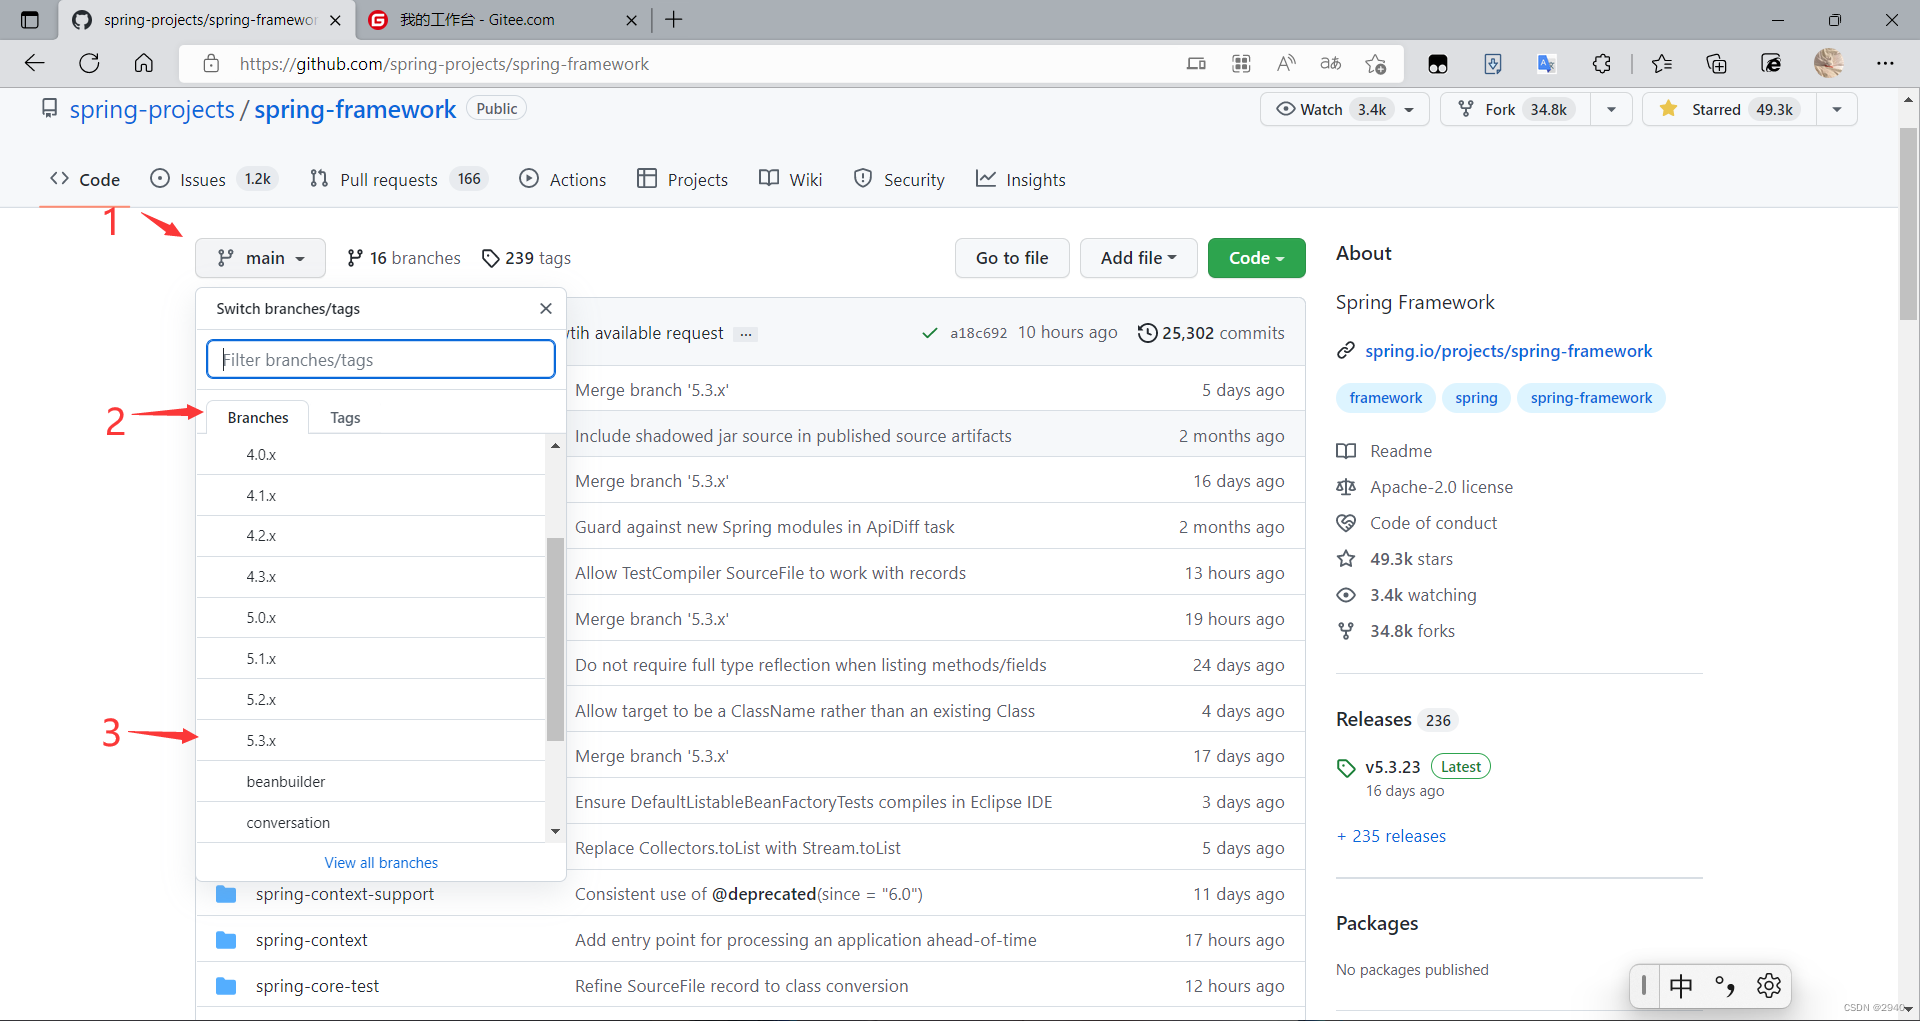Reload the page with the refresh icon
This screenshot has width=1920, height=1021.
coord(89,63)
